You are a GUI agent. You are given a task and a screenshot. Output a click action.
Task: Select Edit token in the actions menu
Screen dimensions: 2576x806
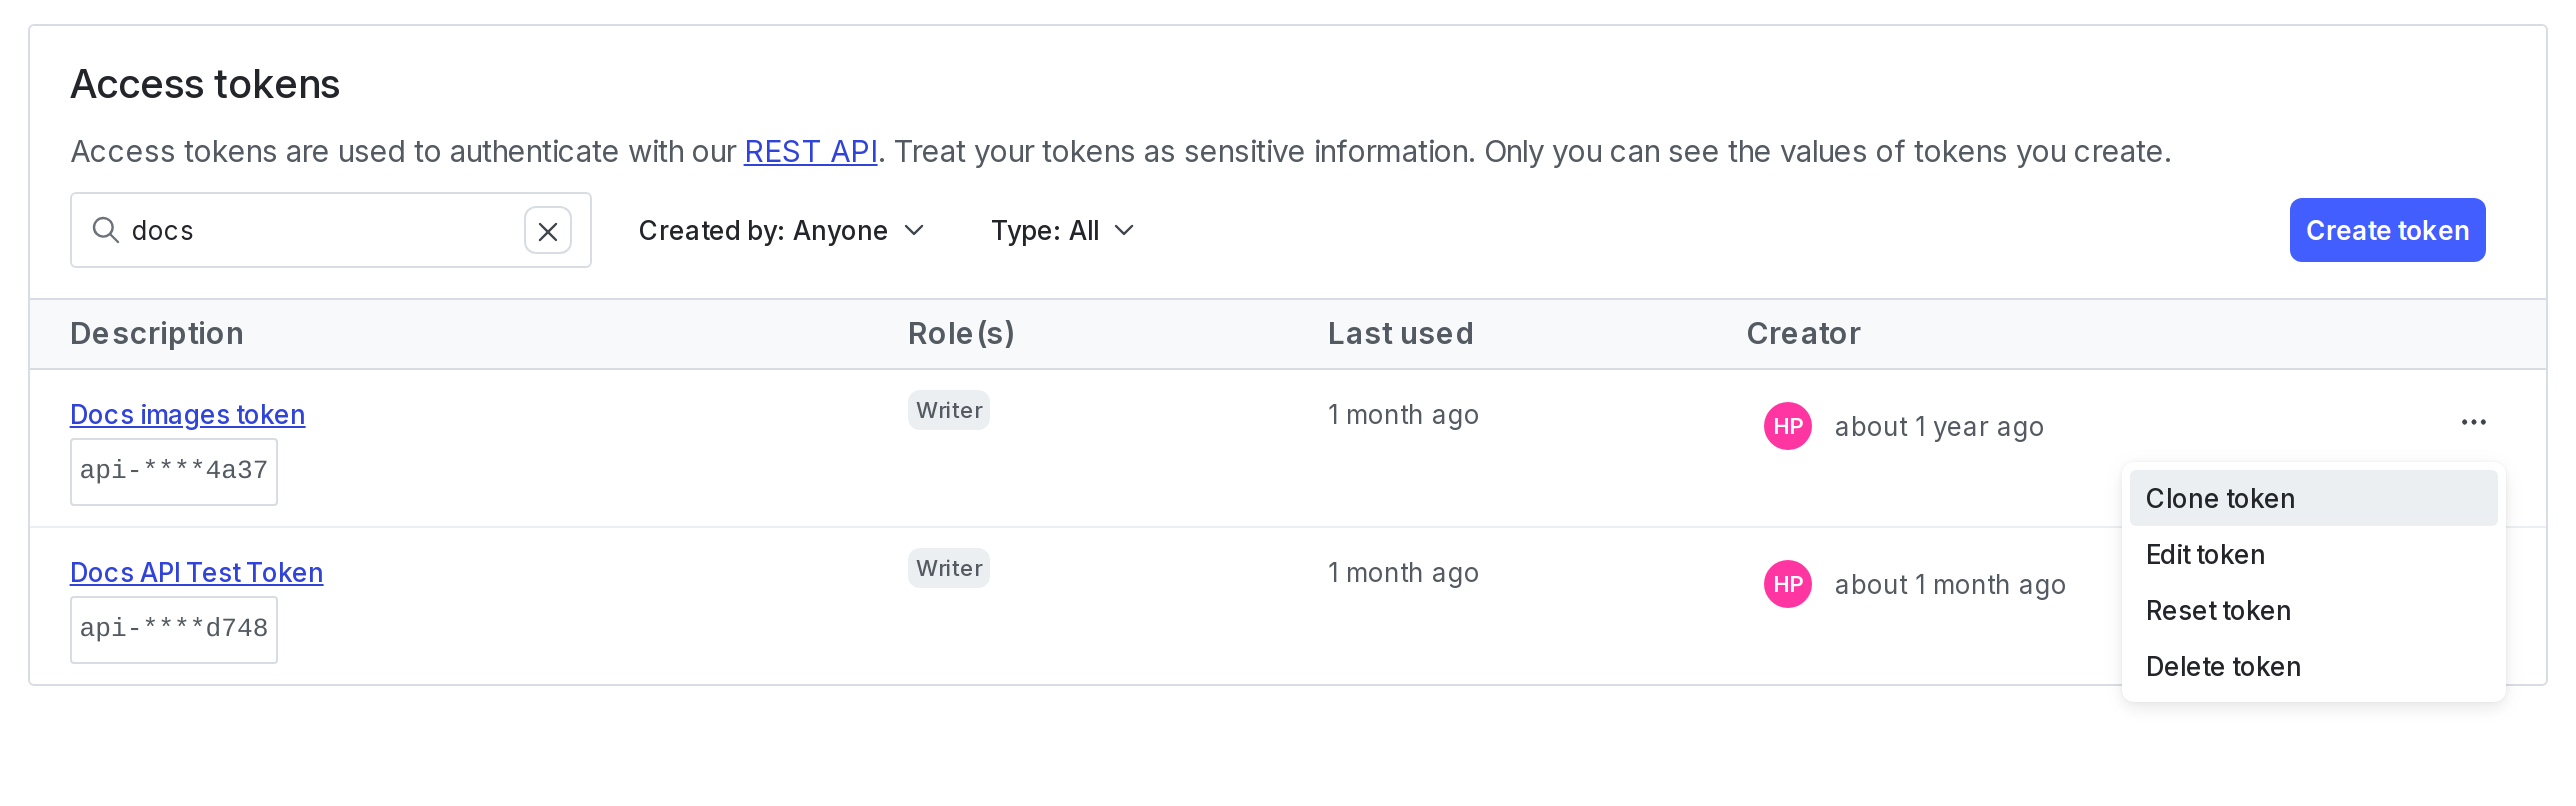(2205, 554)
